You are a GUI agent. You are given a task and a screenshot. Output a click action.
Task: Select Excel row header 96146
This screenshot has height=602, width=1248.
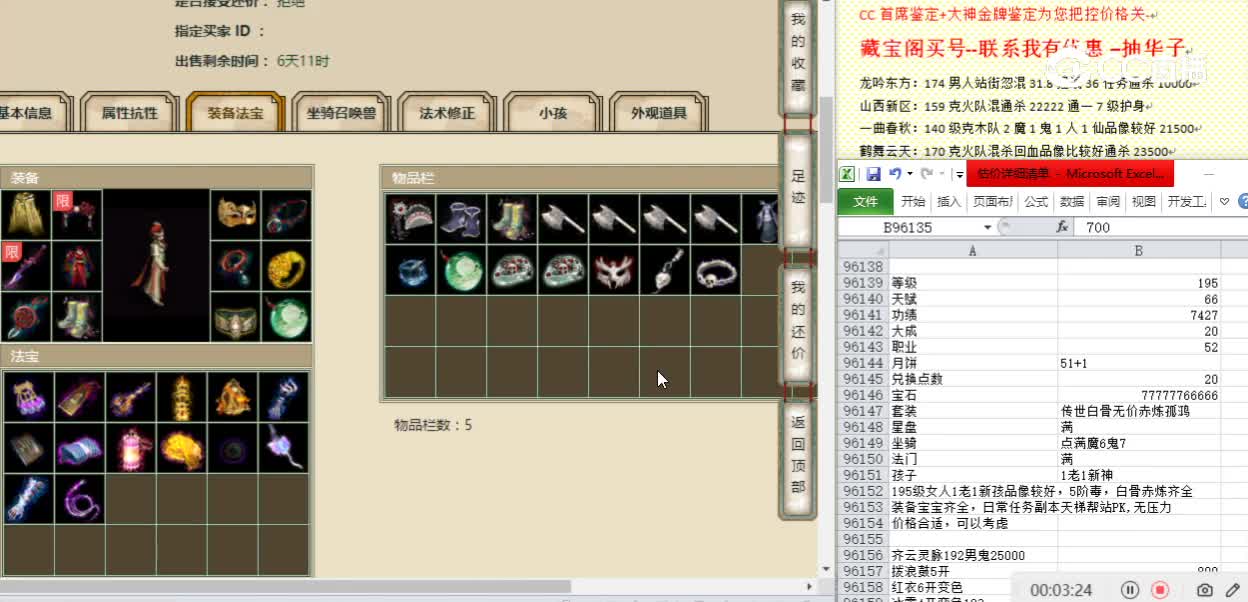coord(863,396)
